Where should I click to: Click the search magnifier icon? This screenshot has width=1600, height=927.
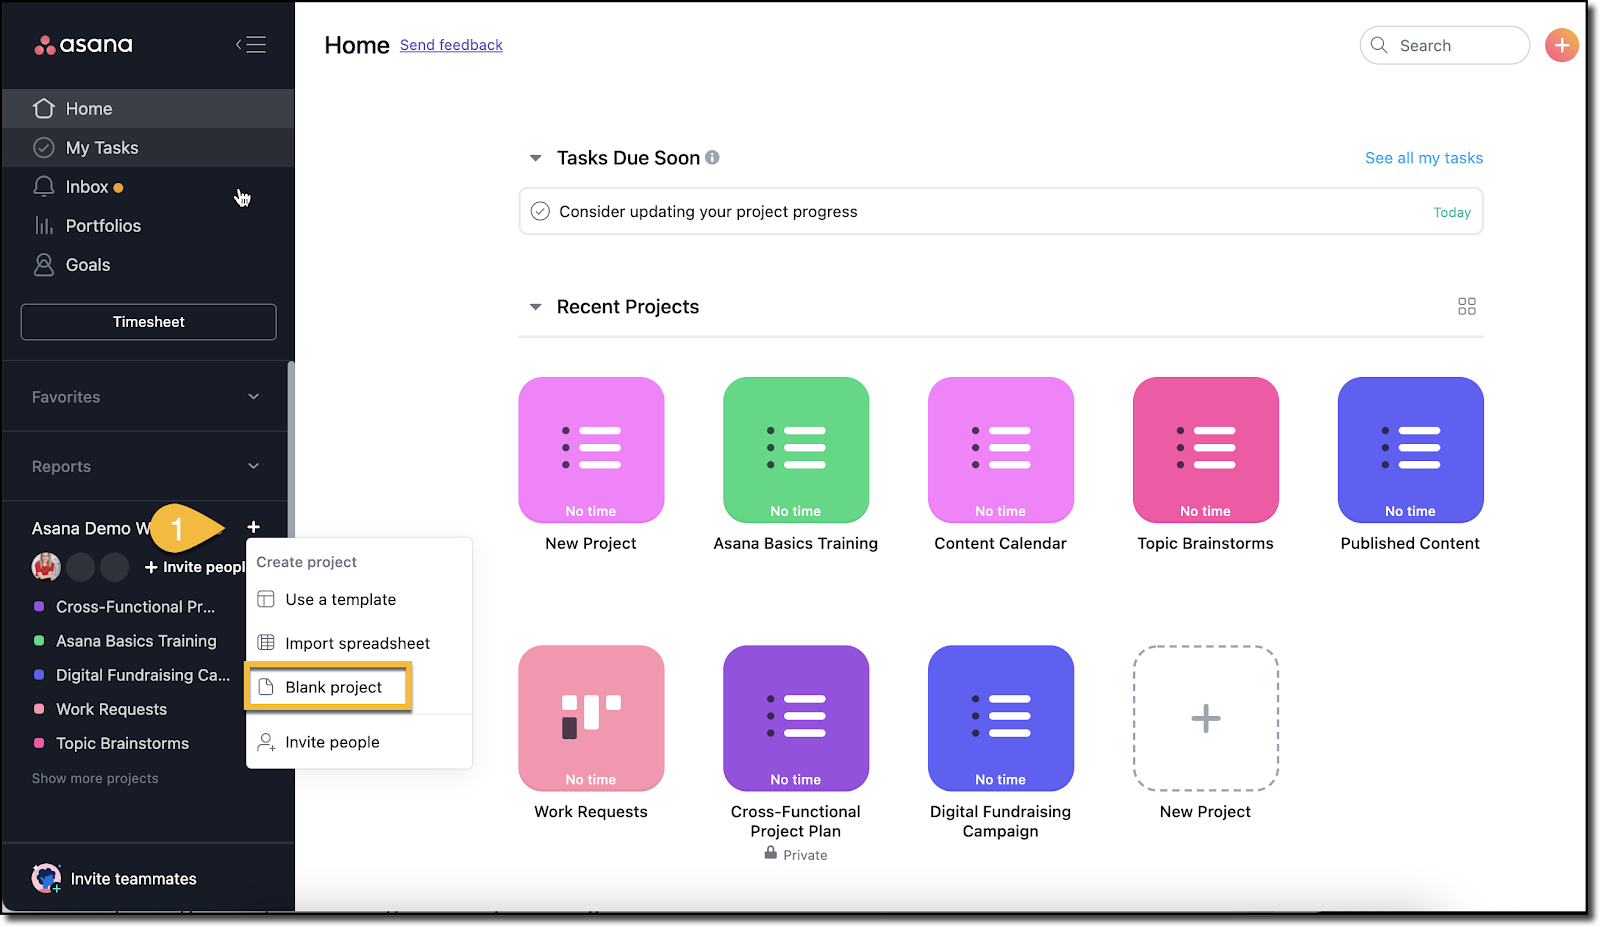pyautogui.click(x=1379, y=45)
